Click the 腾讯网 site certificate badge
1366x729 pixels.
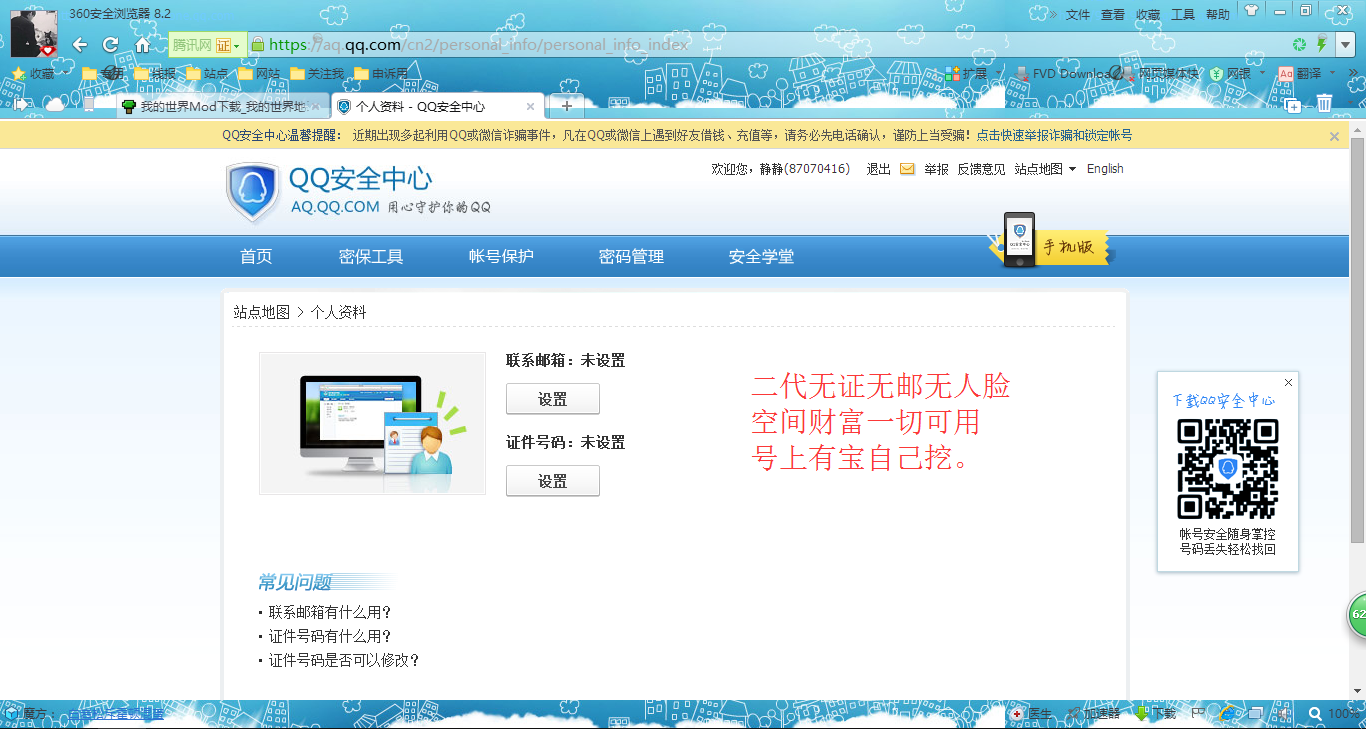205,45
